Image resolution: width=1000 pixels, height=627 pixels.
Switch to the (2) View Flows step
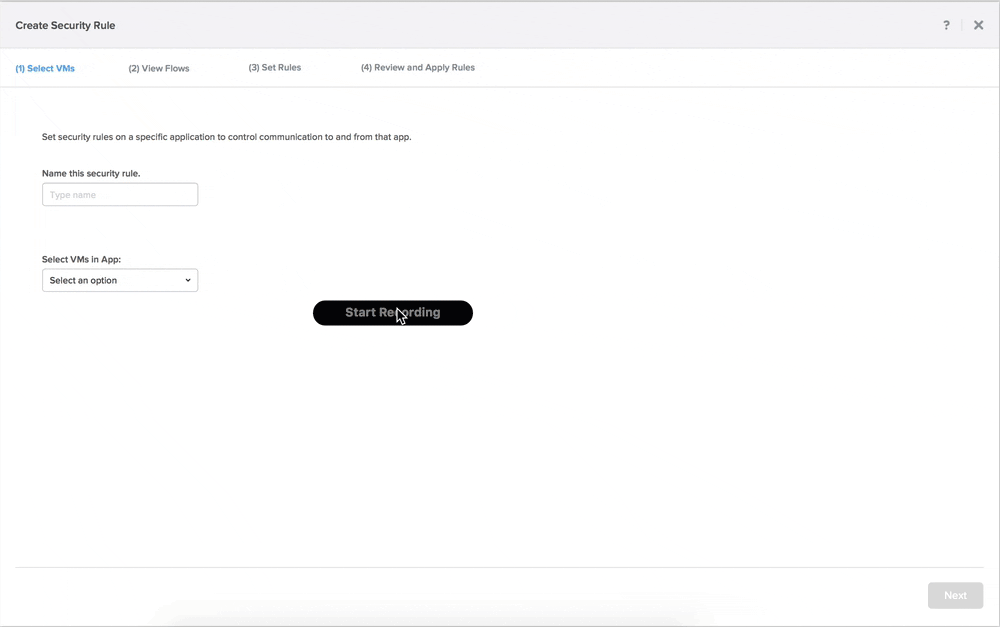[158, 68]
